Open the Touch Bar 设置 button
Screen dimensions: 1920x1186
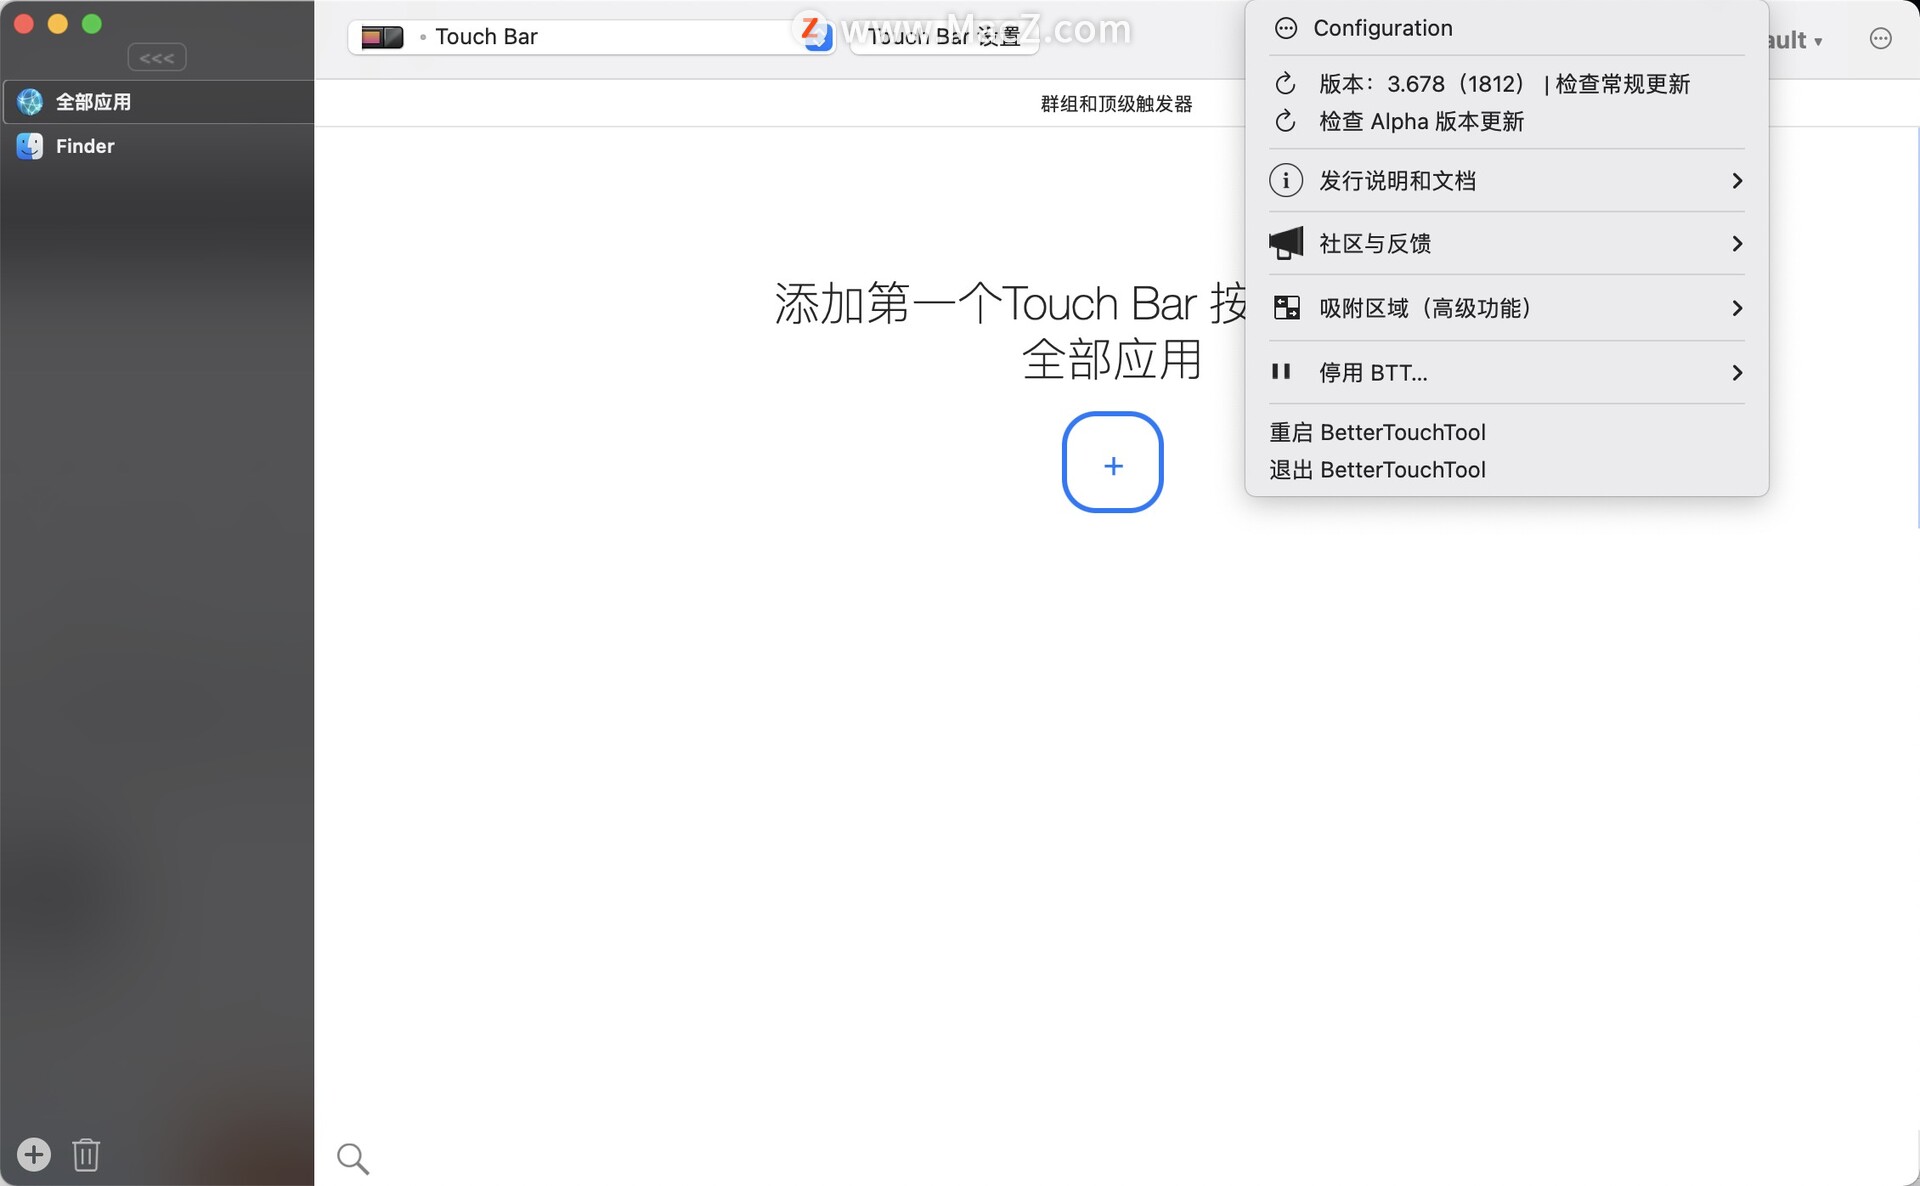(x=944, y=37)
